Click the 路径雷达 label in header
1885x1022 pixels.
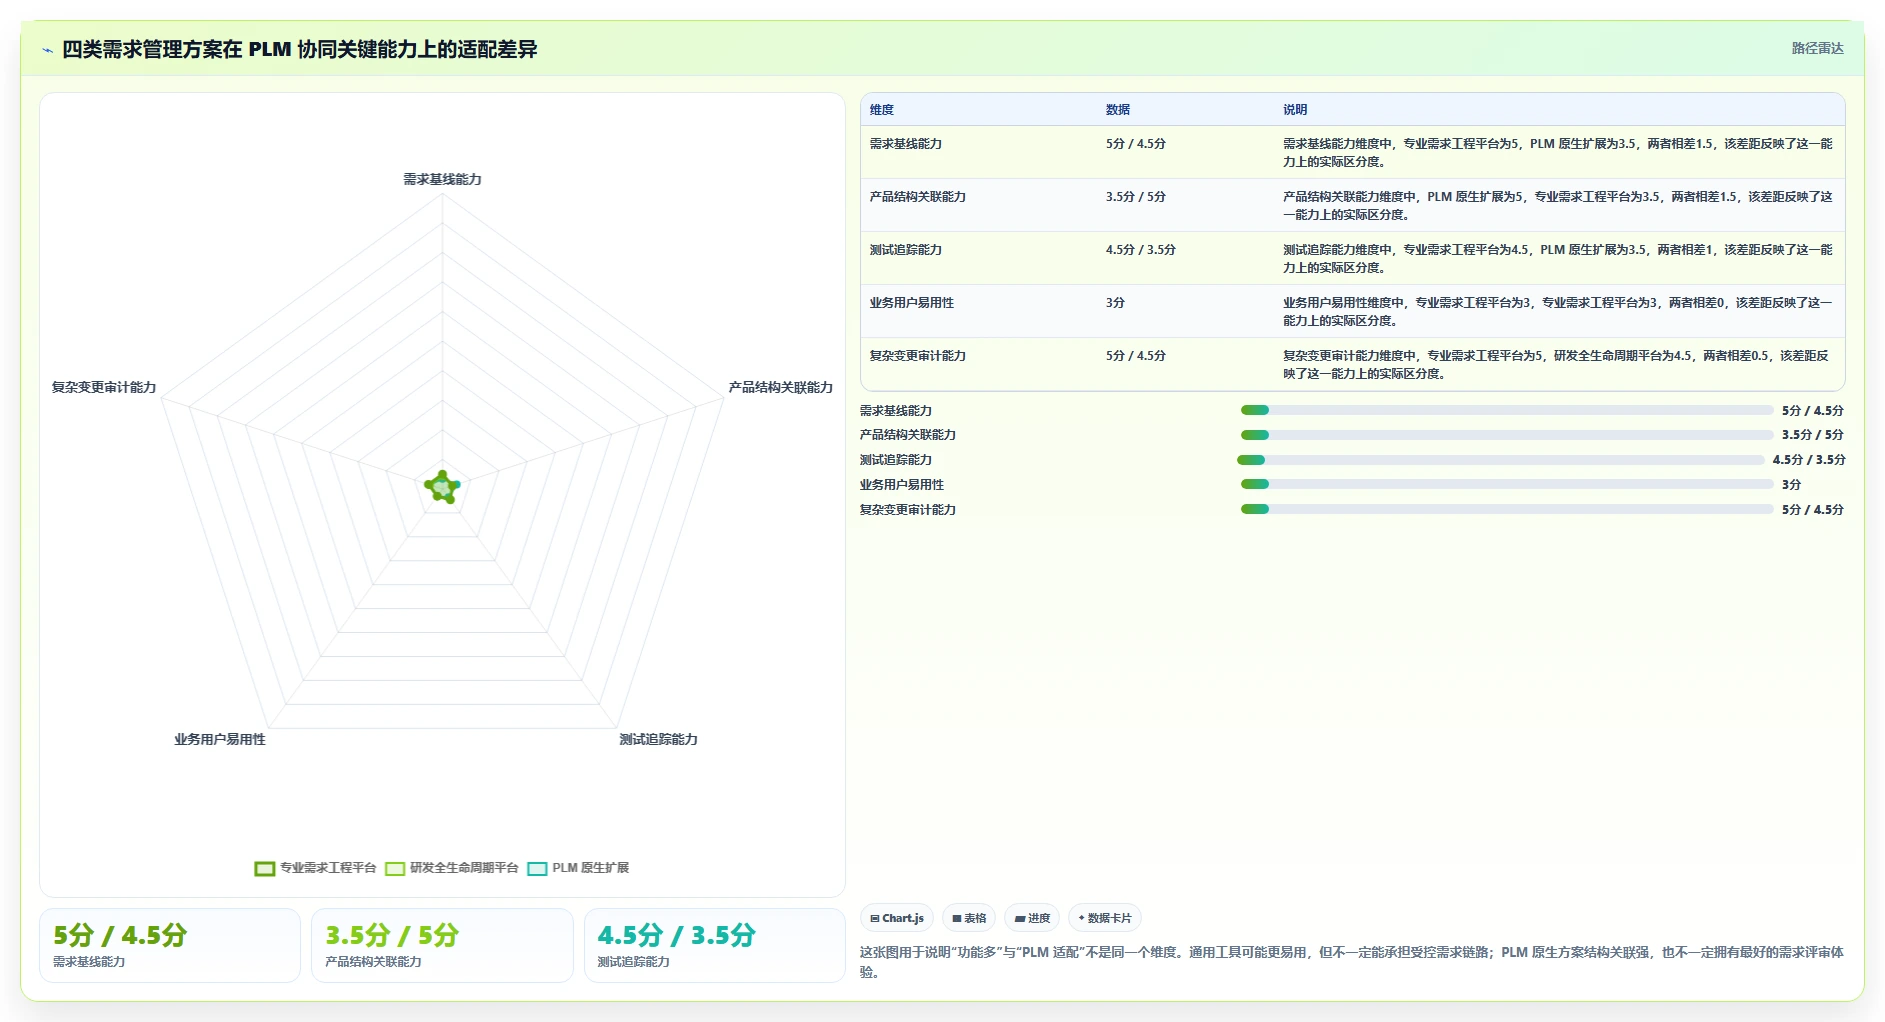(x=1817, y=48)
